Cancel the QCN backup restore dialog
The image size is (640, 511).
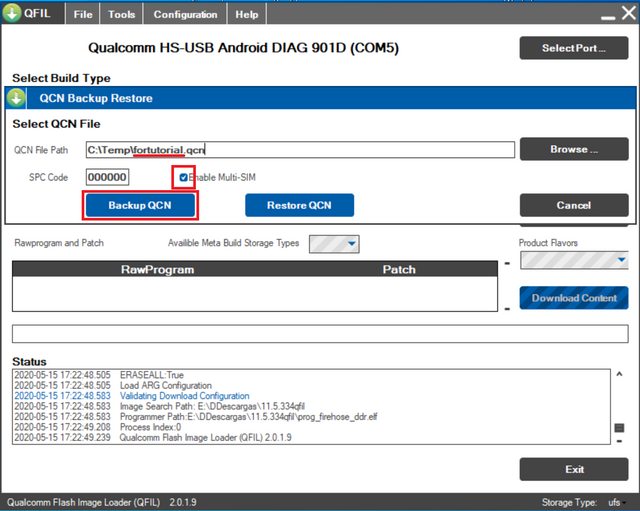pyautogui.click(x=573, y=205)
